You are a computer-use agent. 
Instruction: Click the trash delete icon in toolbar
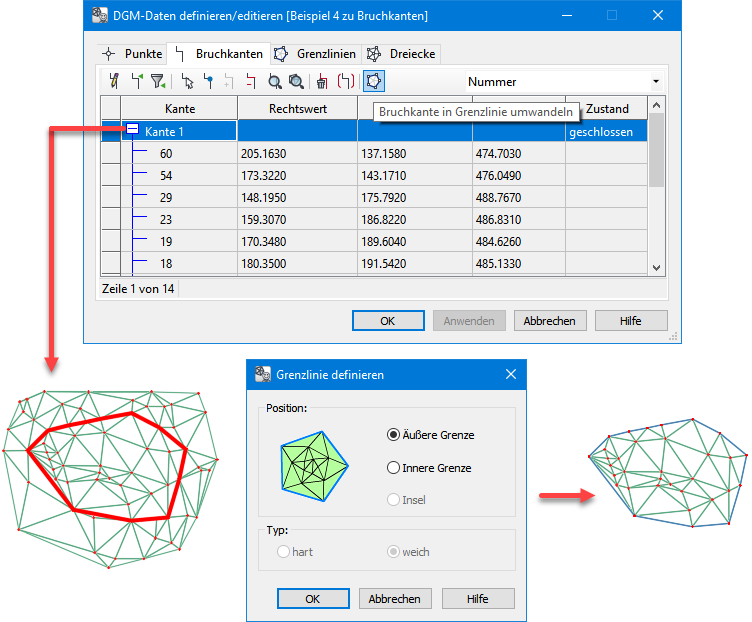click(321, 82)
